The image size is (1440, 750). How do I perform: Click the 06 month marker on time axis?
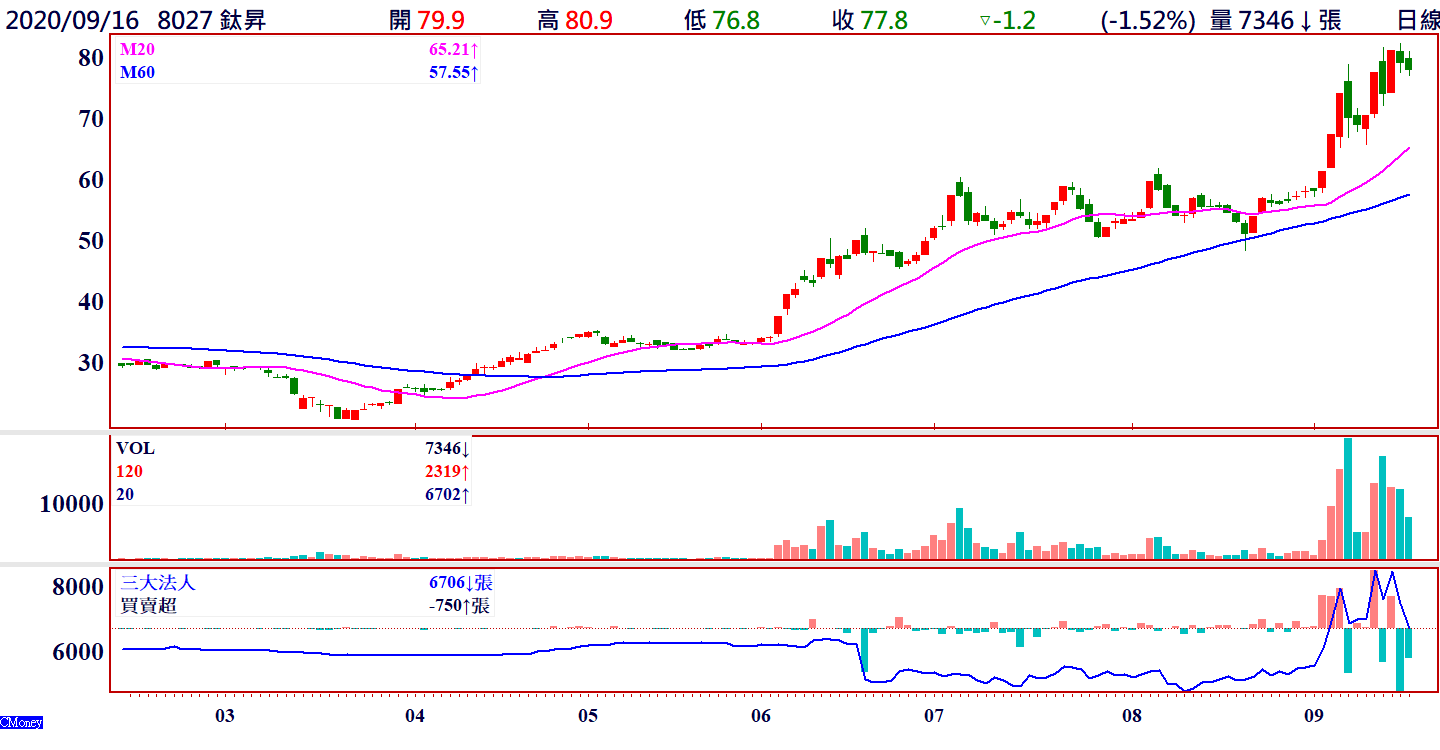761,716
